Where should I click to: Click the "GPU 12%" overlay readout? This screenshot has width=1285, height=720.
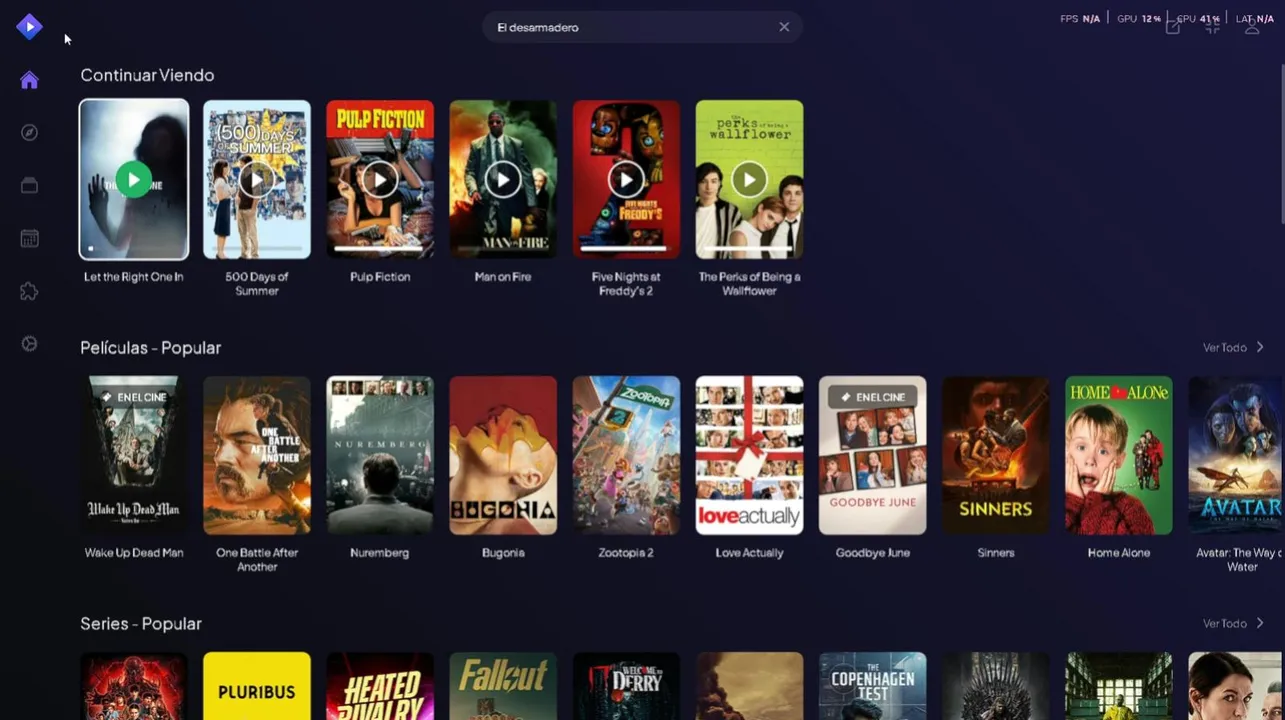click(1139, 19)
